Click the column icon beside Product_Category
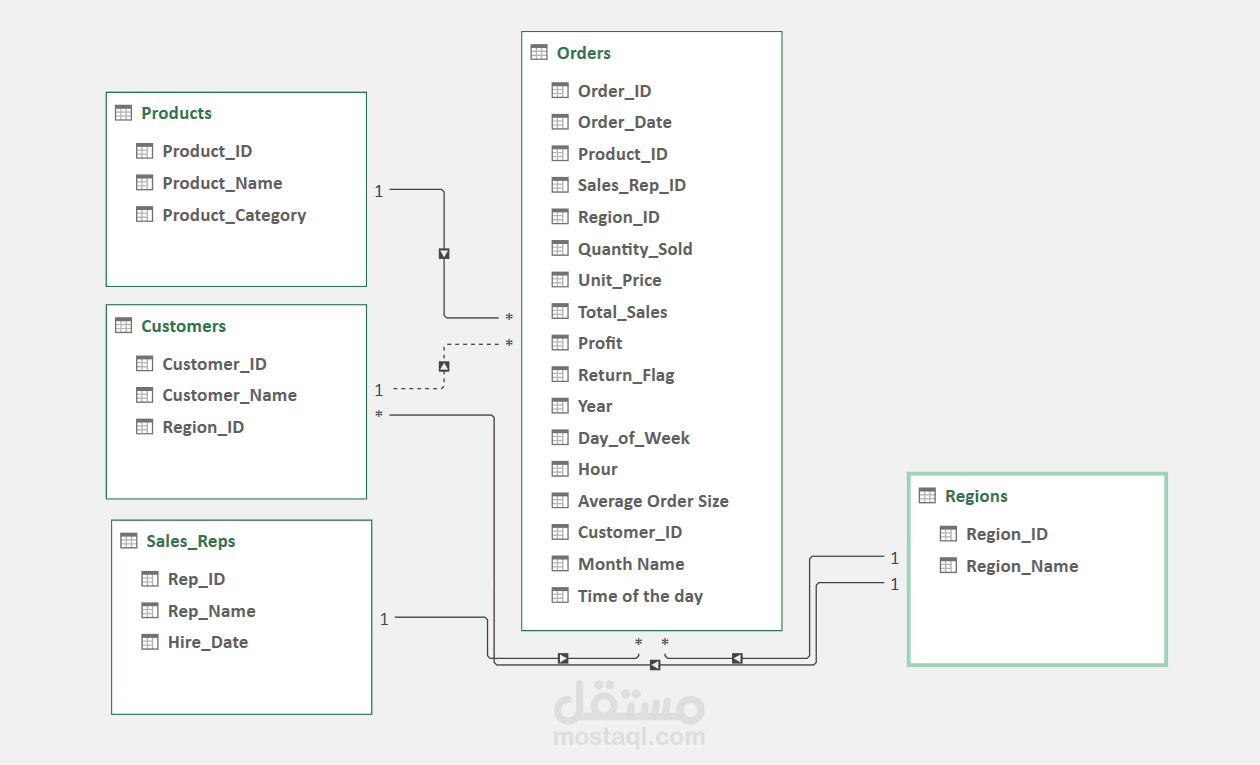Screen dimensions: 1260x765 [x=145, y=215]
